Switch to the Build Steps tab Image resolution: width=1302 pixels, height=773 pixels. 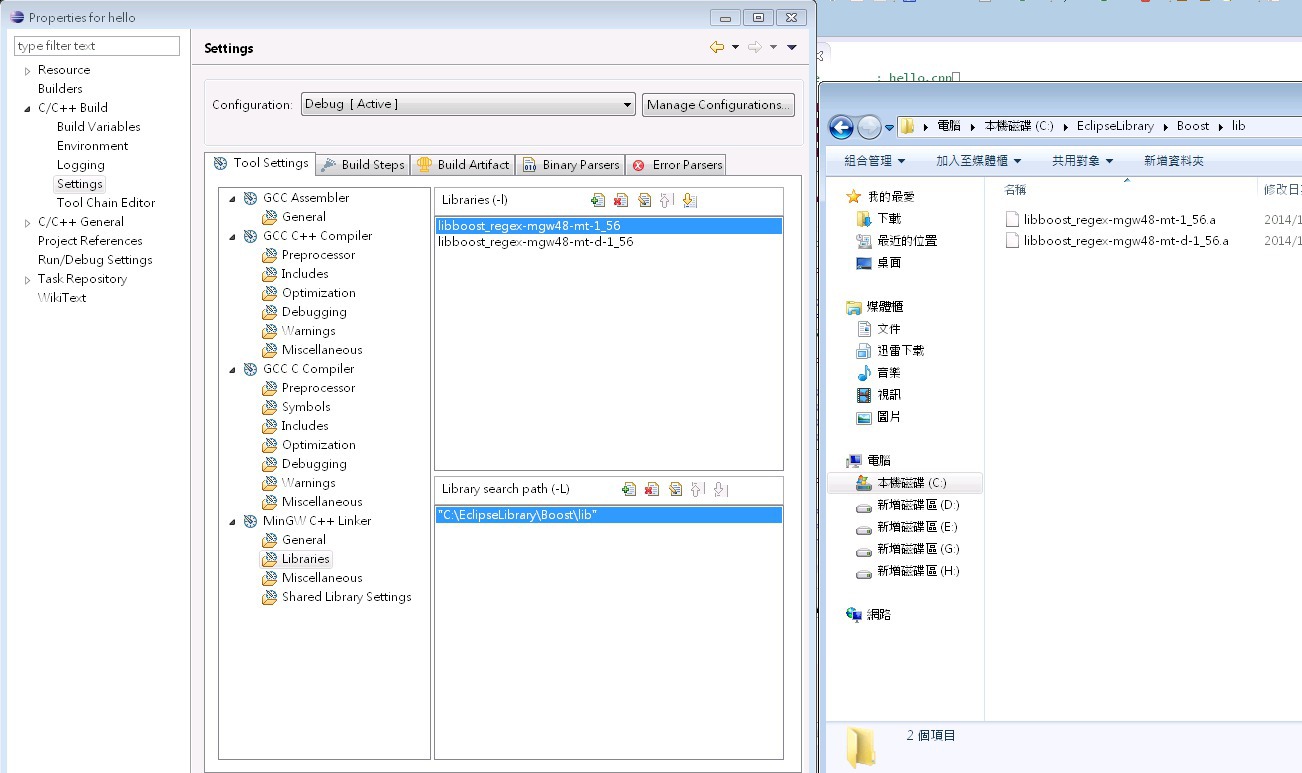pyautogui.click(x=363, y=165)
